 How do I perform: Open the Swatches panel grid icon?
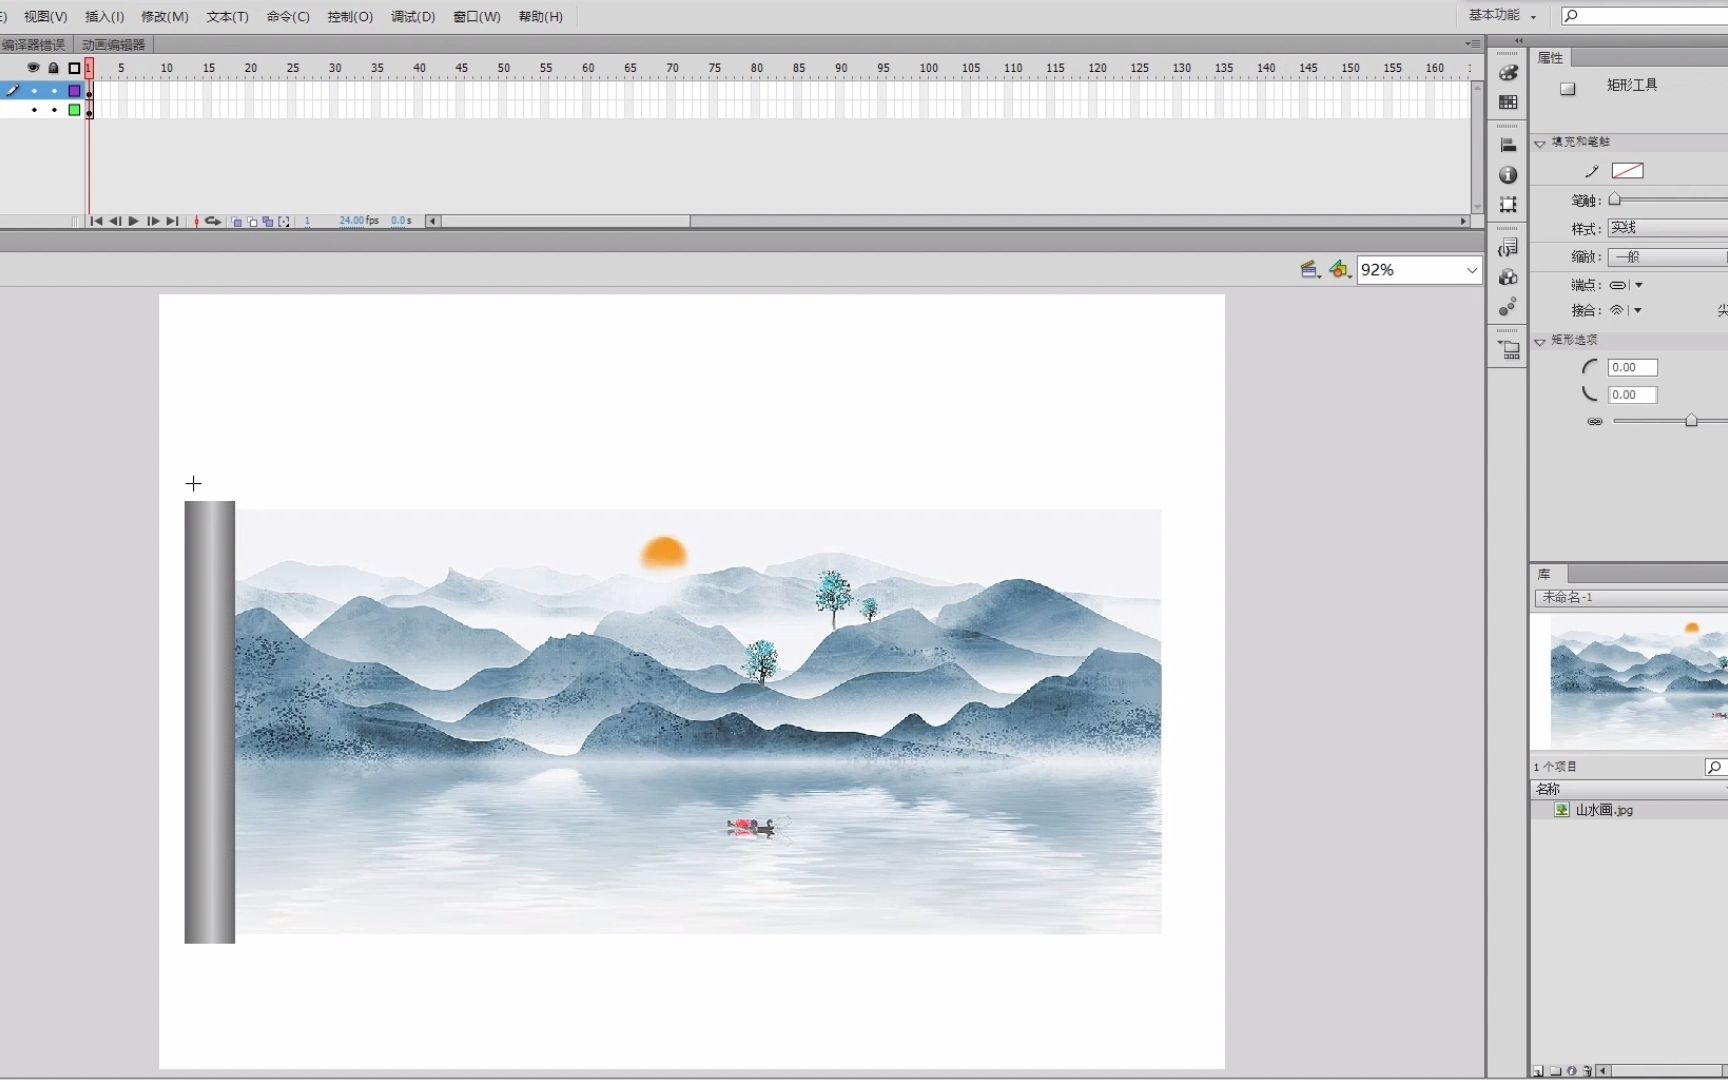(x=1508, y=102)
